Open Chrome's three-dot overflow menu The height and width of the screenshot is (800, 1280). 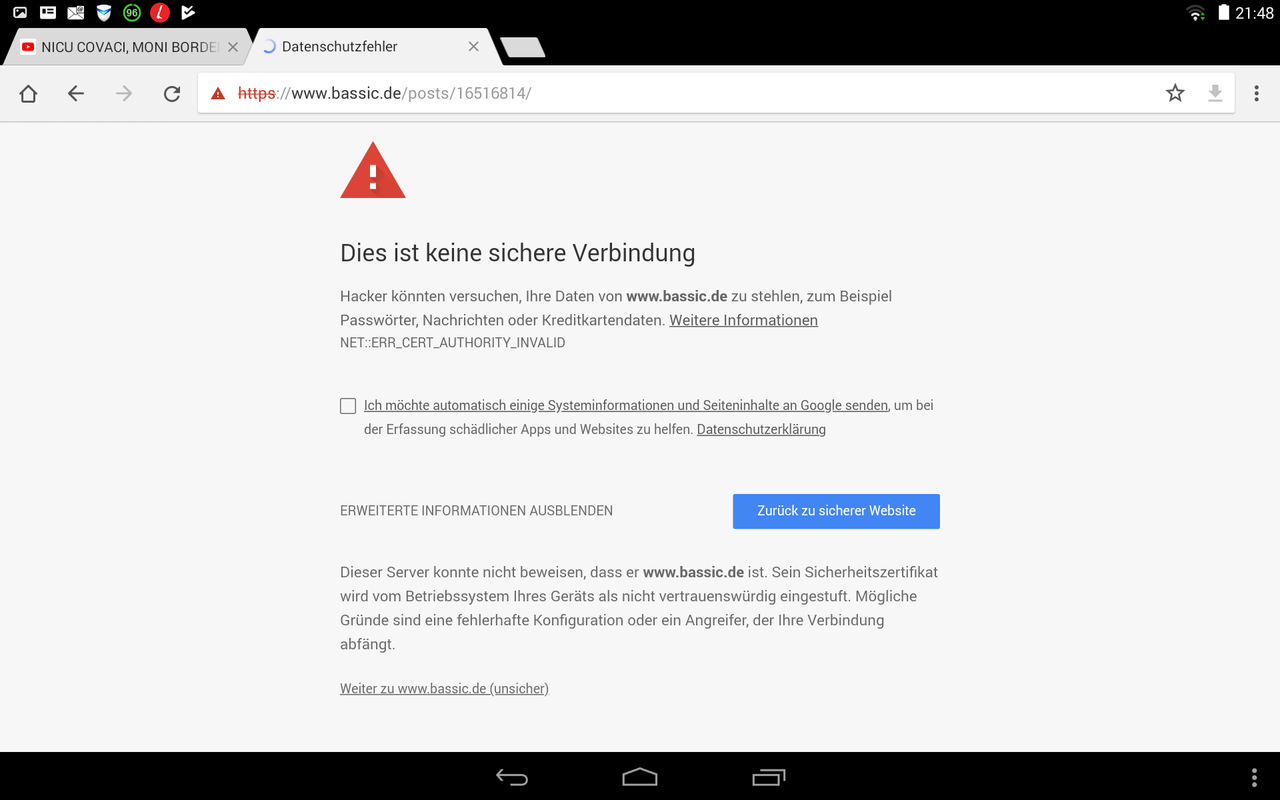1257,93
